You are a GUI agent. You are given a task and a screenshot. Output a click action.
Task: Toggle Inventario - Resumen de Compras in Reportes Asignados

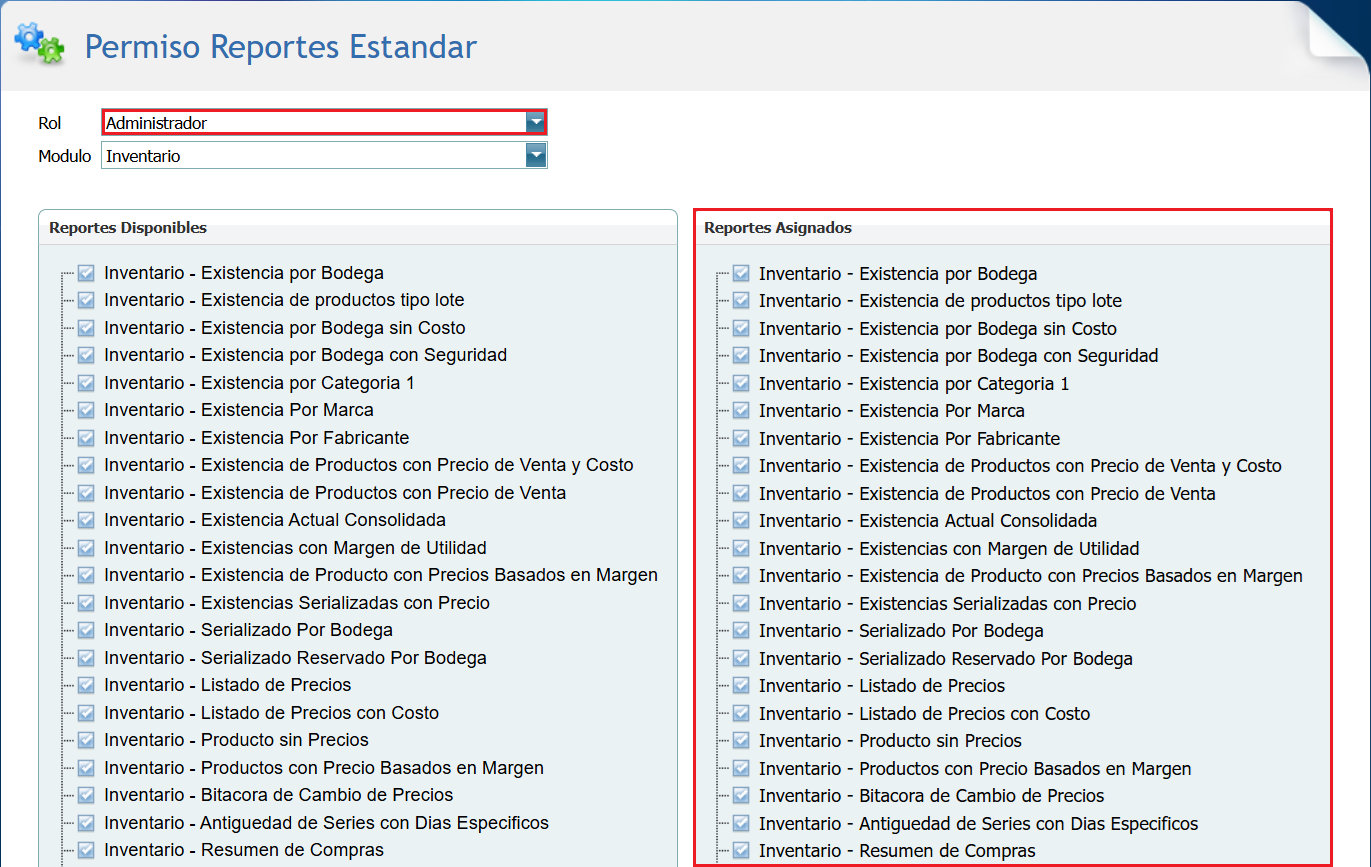[740, 850]
